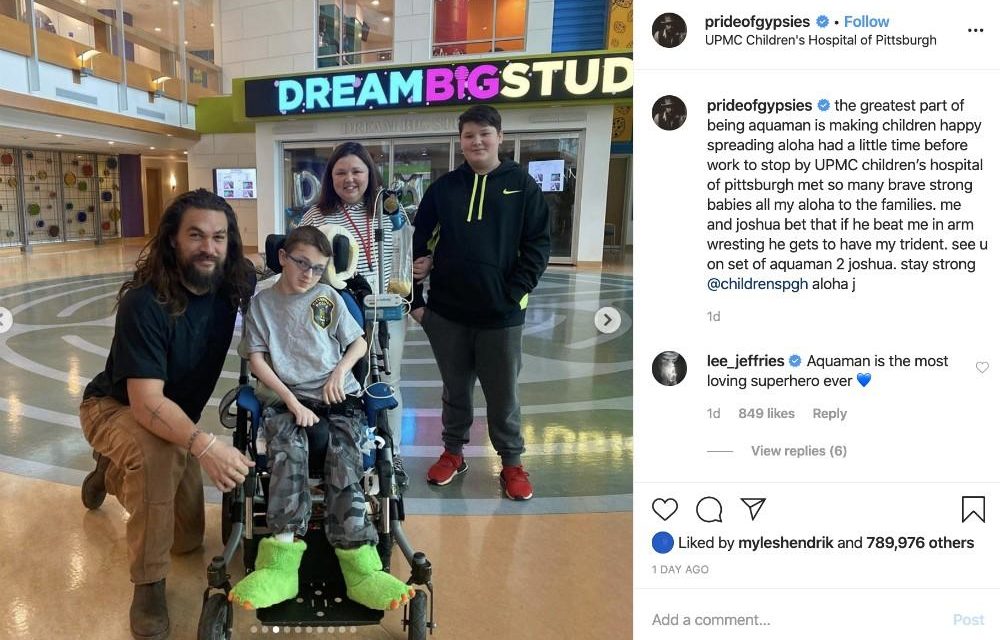Expand View replies (6)
This screenshot has width=1000, height=640.
[x=798, y=451]
